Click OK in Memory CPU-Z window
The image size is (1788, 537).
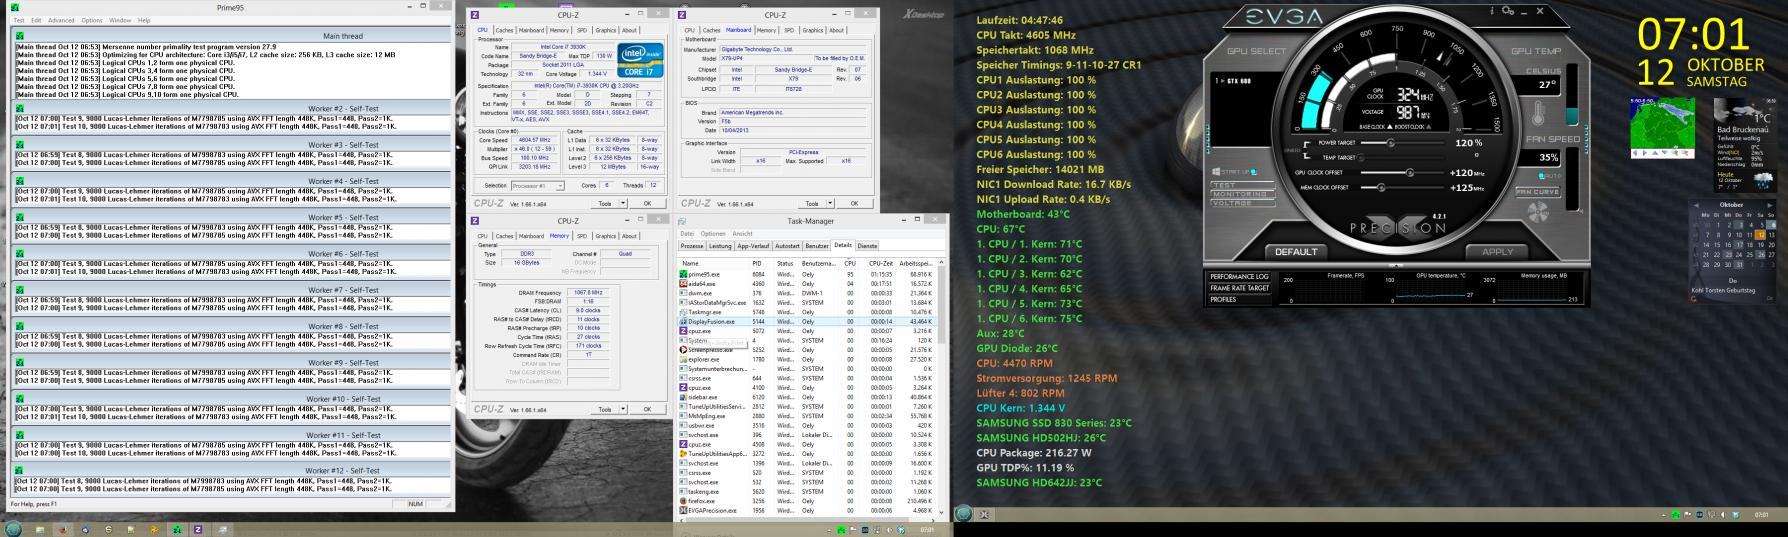(647, 409)
